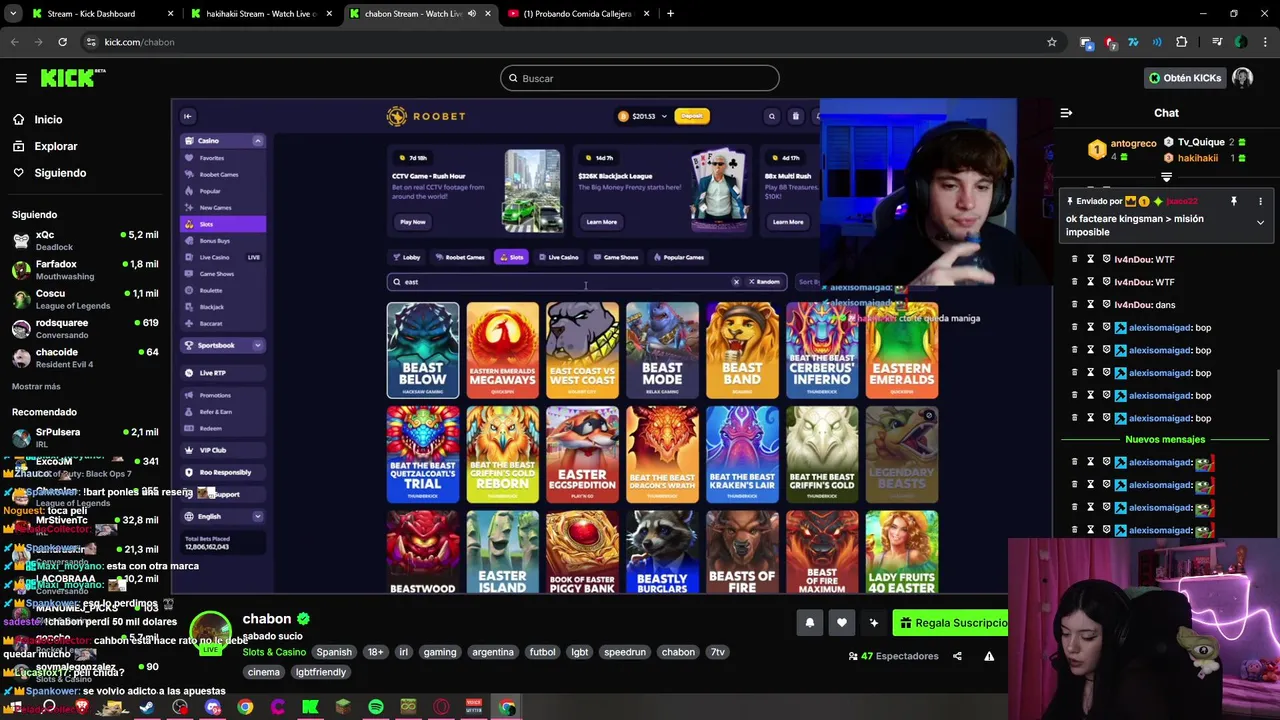Click Learn More on Blackjack League banner
This screenshot has width=1280, height=720.
602,222
